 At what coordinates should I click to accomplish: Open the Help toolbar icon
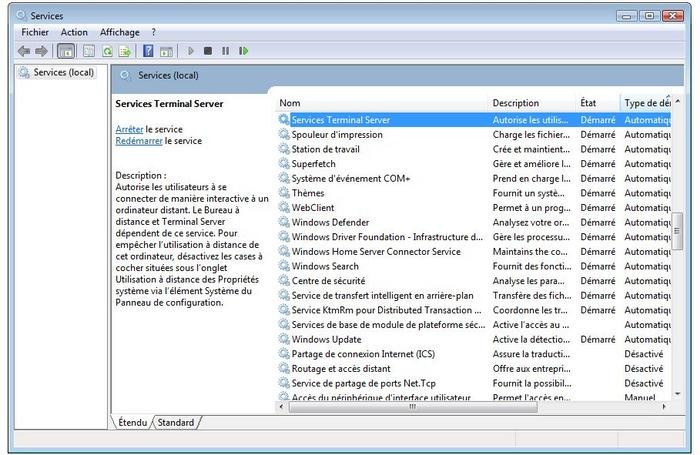148,51
